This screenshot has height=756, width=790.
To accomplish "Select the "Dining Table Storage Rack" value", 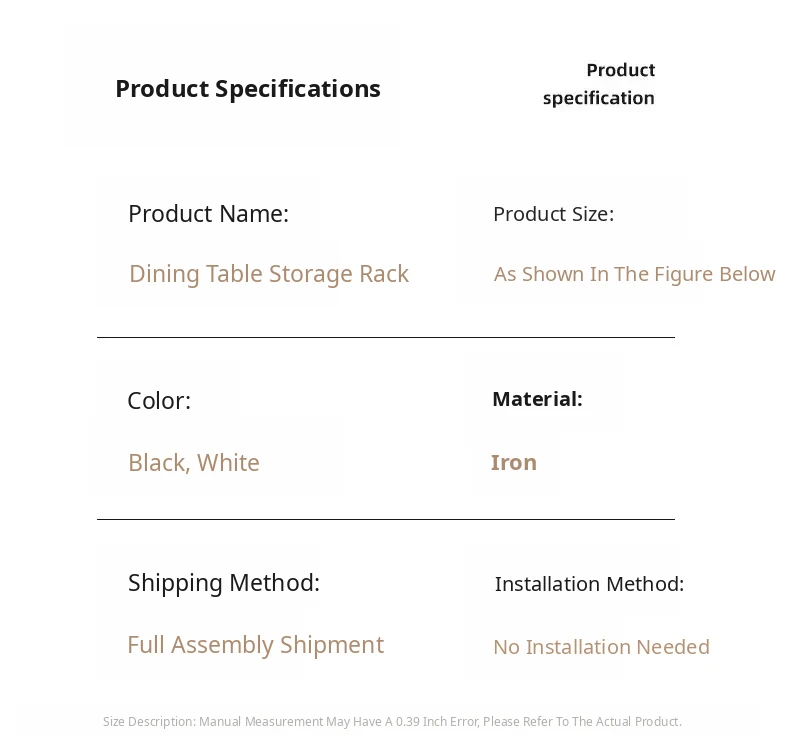I will coord(268,274).
